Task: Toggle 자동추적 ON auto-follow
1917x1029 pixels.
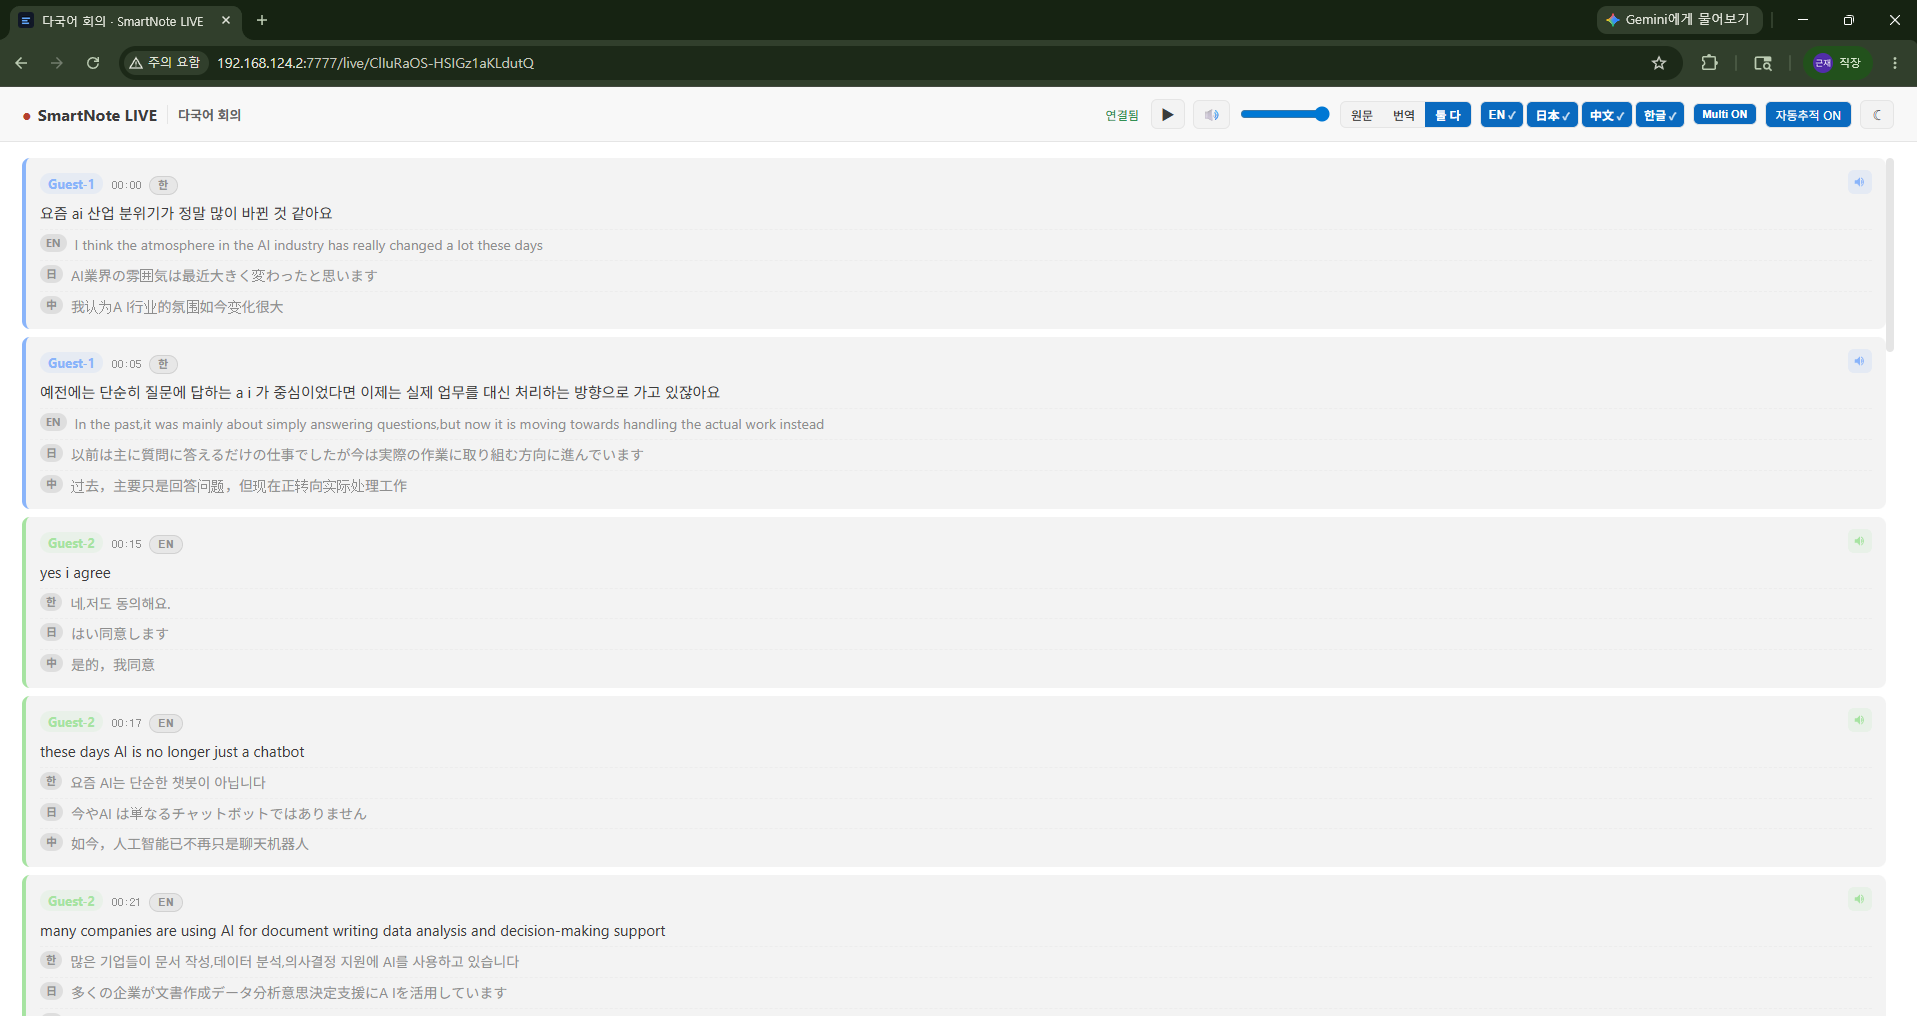Action: [x=1808, y=115]
